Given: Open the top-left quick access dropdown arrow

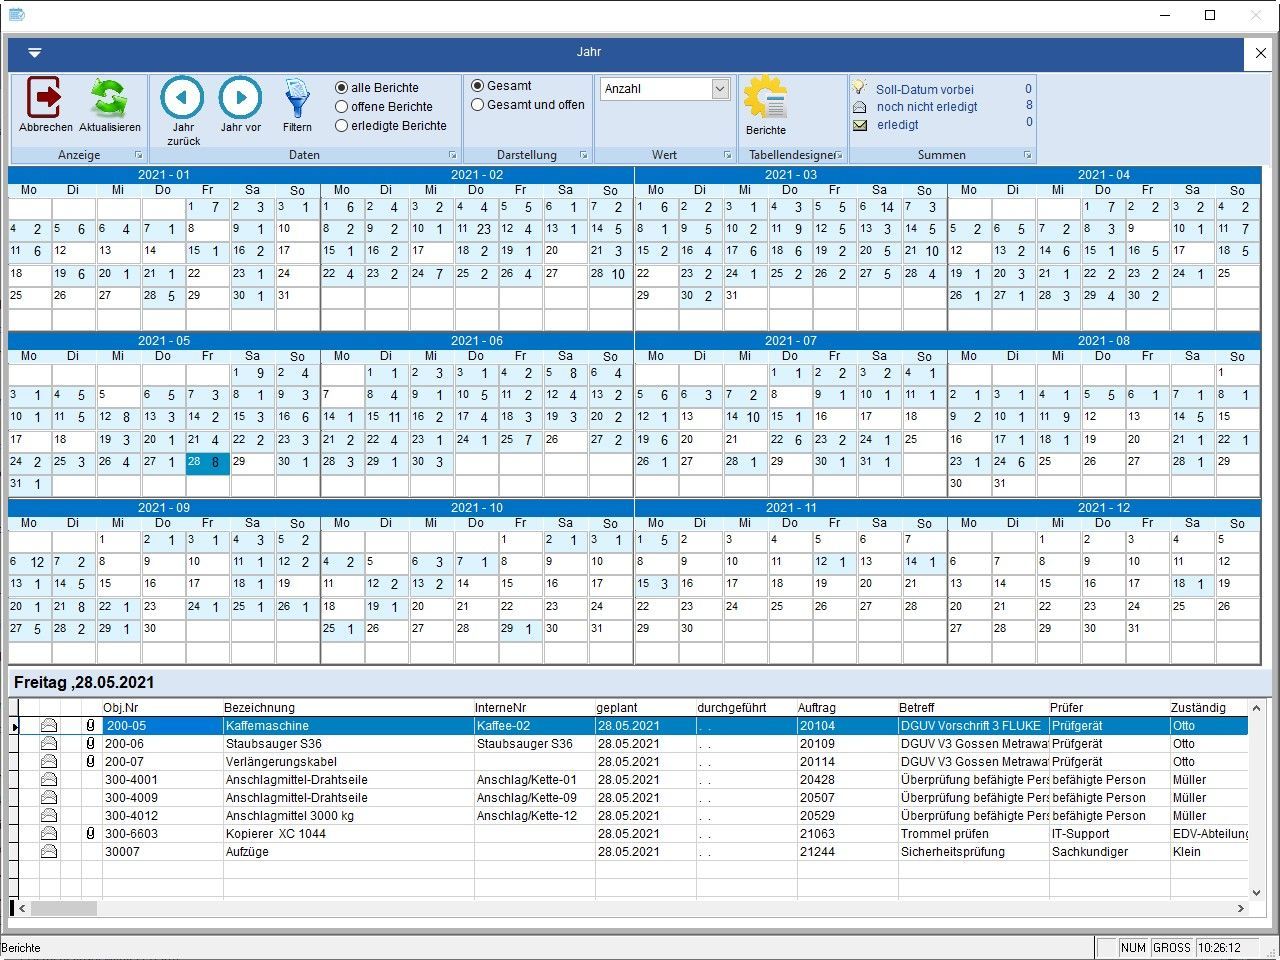Looking at the screenshot, I should click(34, 53).
